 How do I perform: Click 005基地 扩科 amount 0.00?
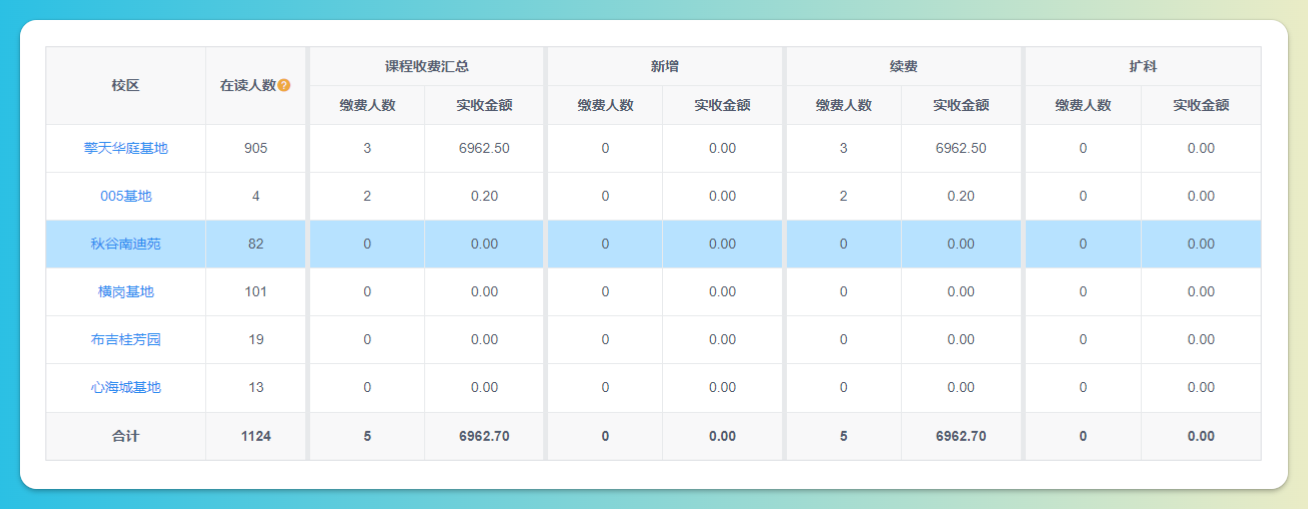(1201, 196)
